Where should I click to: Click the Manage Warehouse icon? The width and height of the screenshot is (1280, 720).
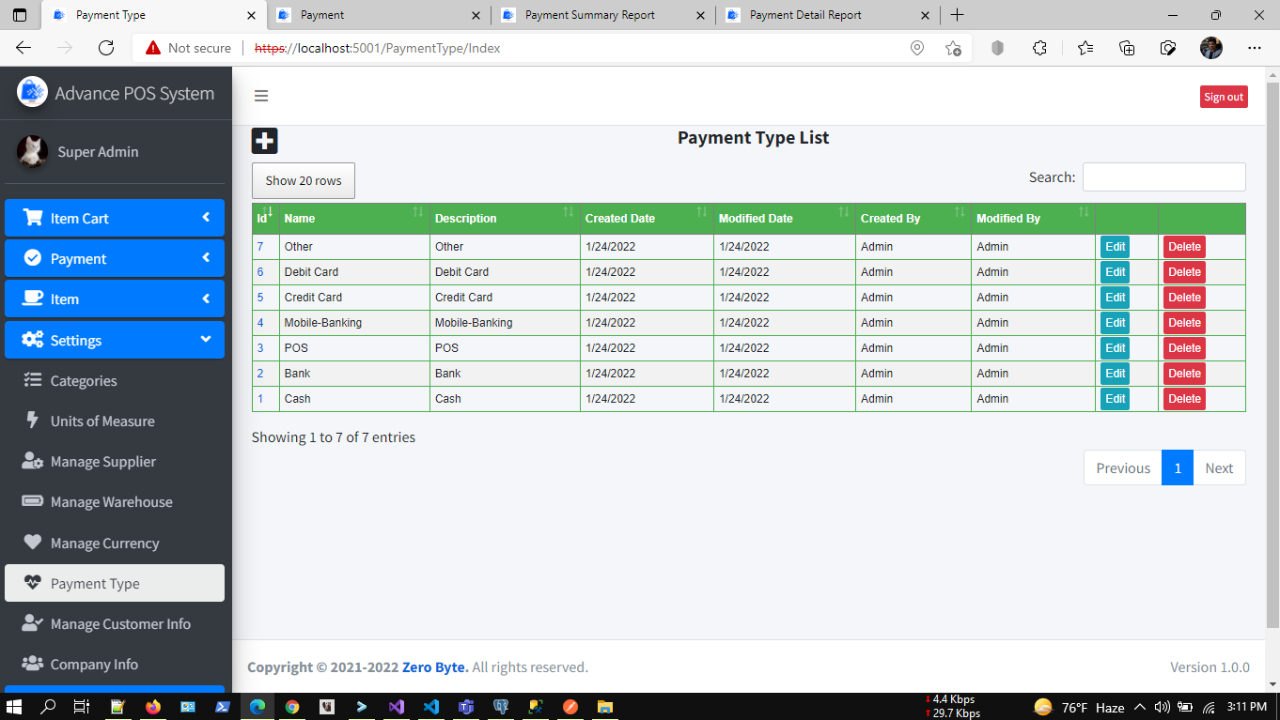click(x=31, y=502)
